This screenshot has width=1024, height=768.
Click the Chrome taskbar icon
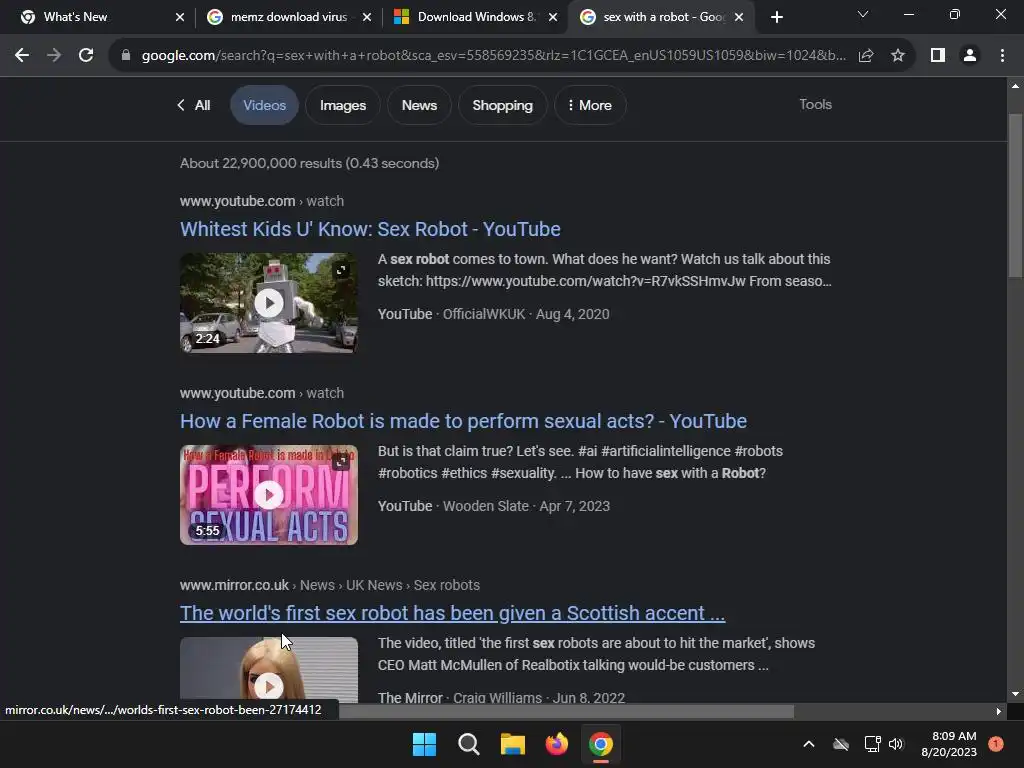pos(601,744)
